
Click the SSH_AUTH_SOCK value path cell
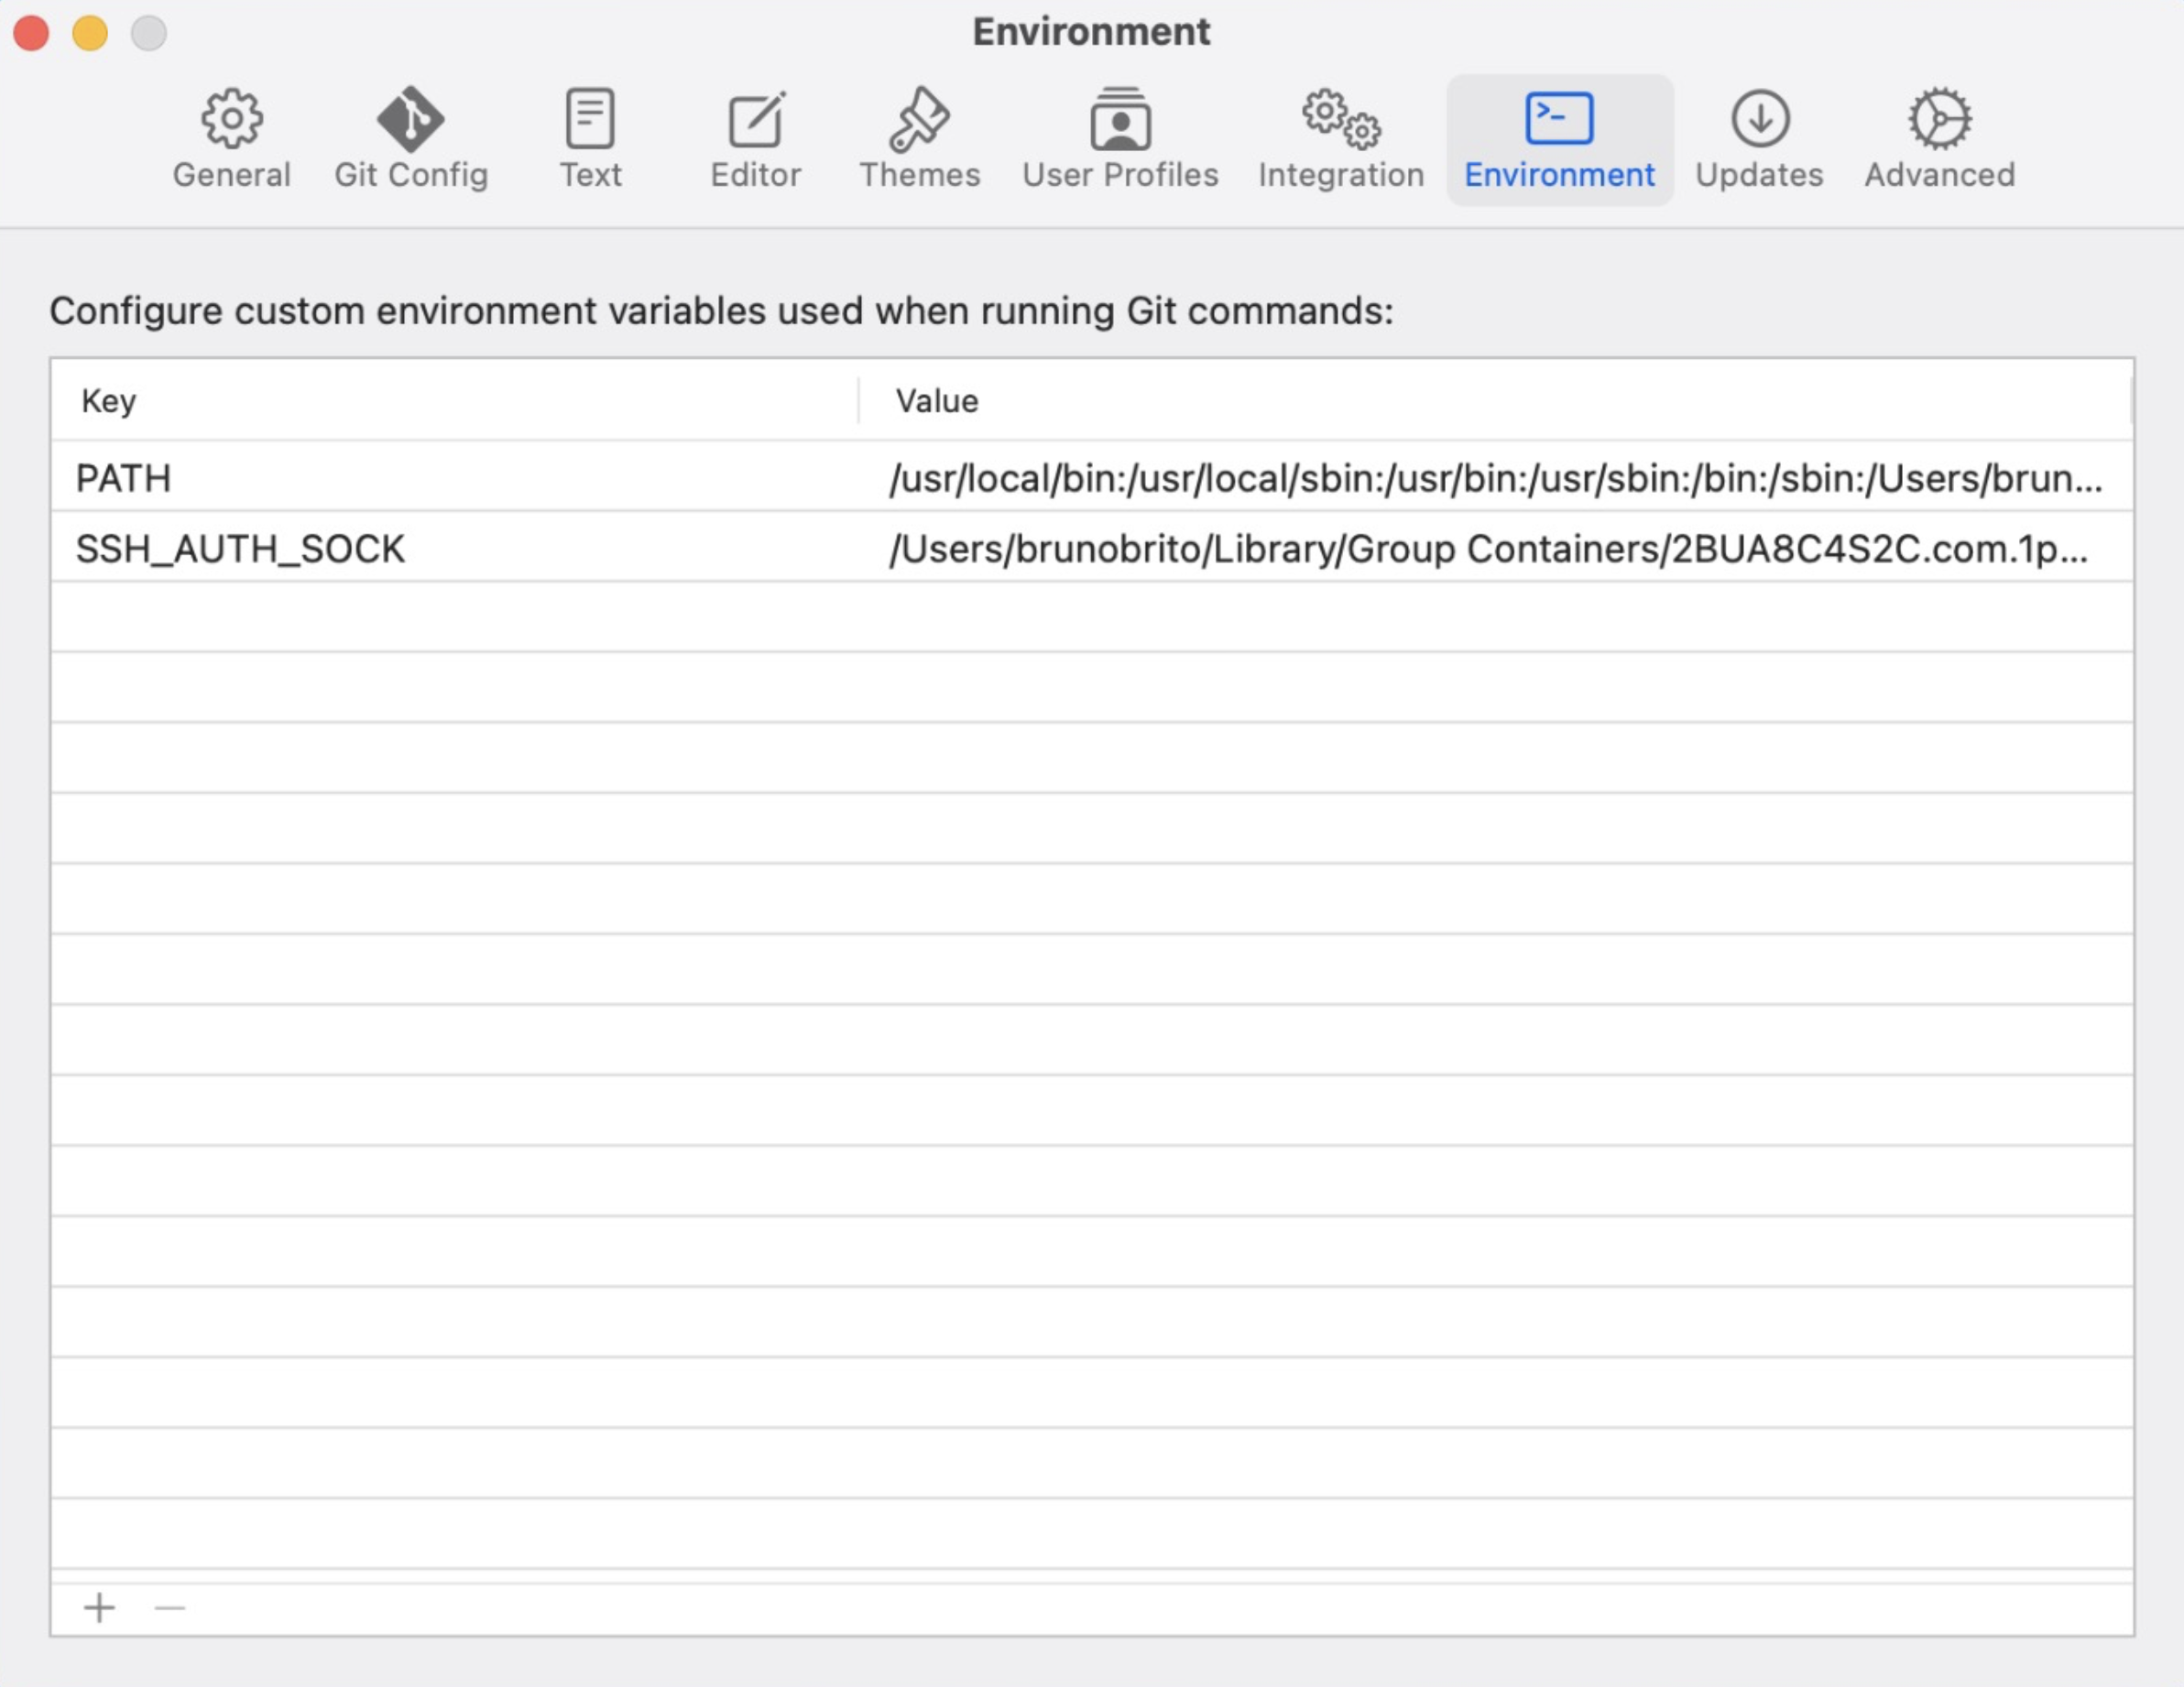pyautogui.click(x=1488, y=549)
